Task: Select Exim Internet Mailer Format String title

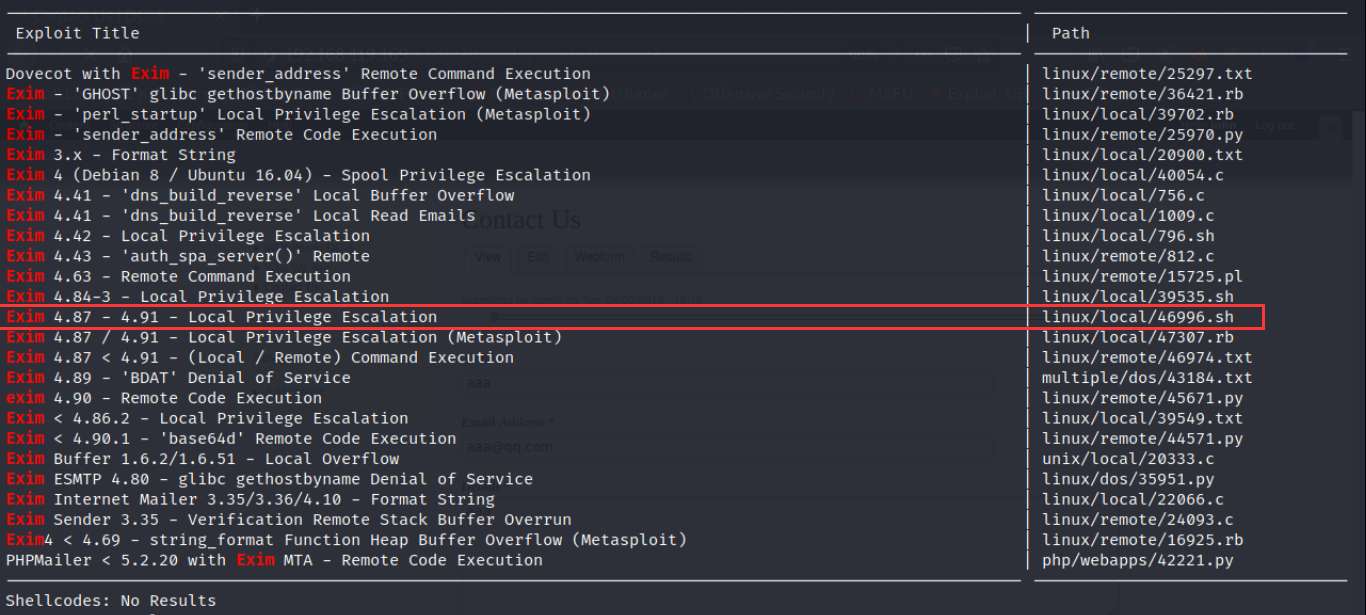Action: coord(250,499)
